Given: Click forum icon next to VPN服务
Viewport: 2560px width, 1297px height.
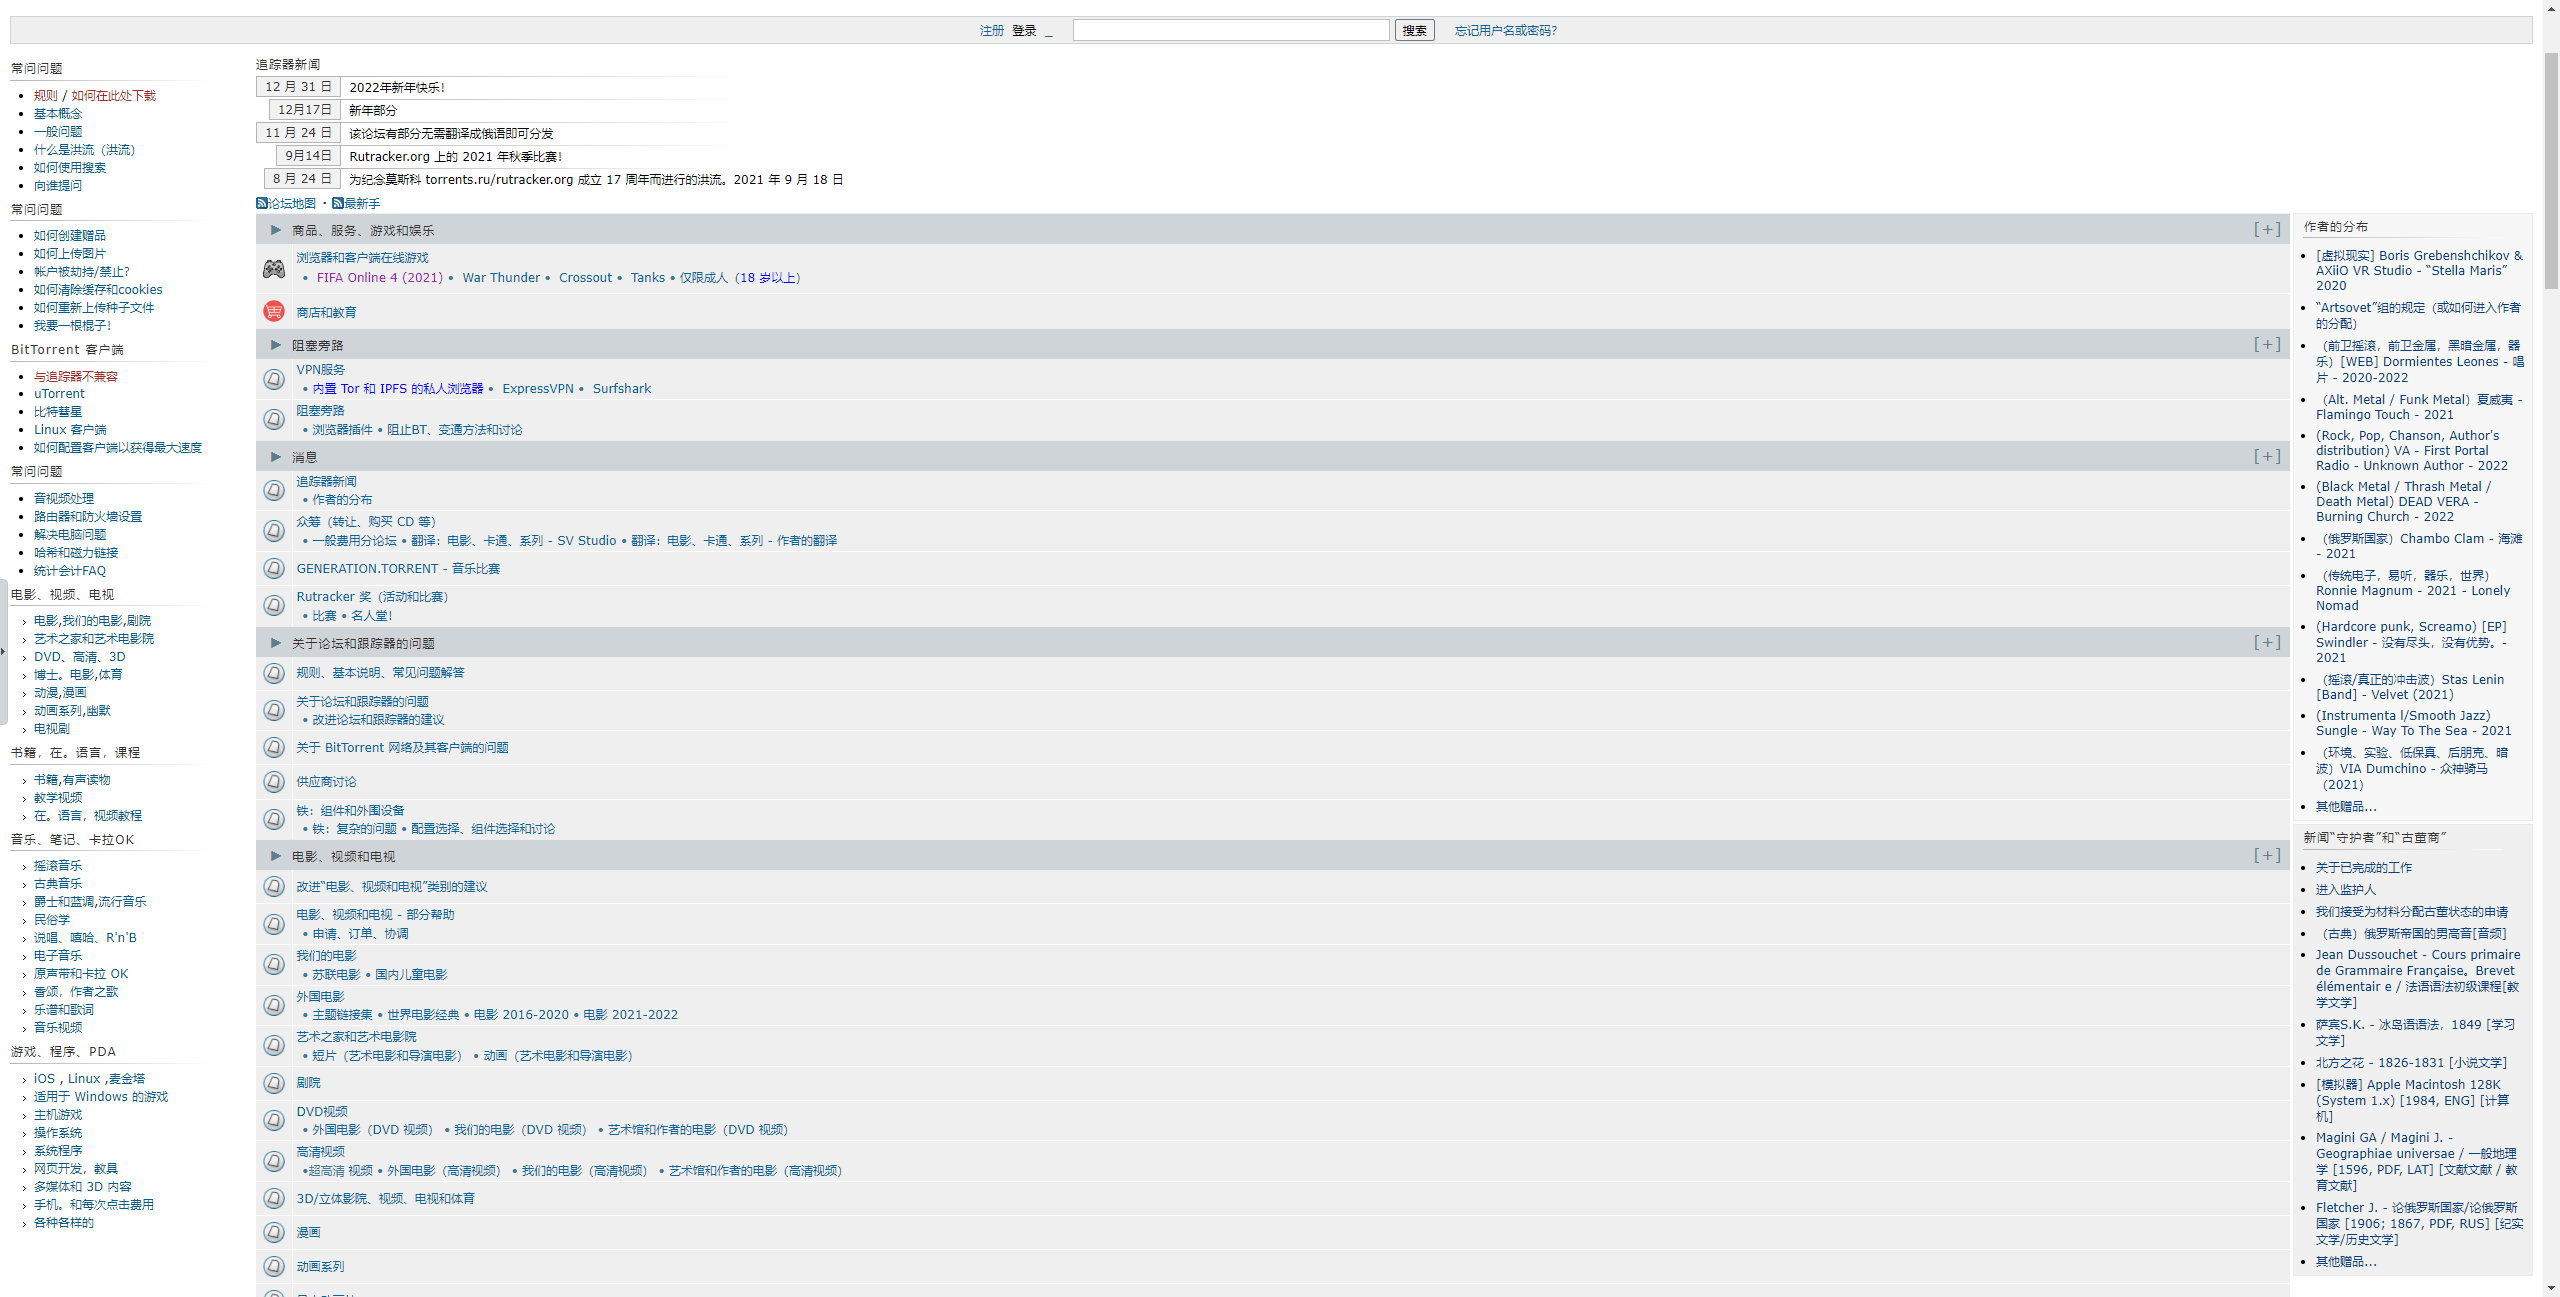Looking at the screenshot, I should click(x=274, y=379).
